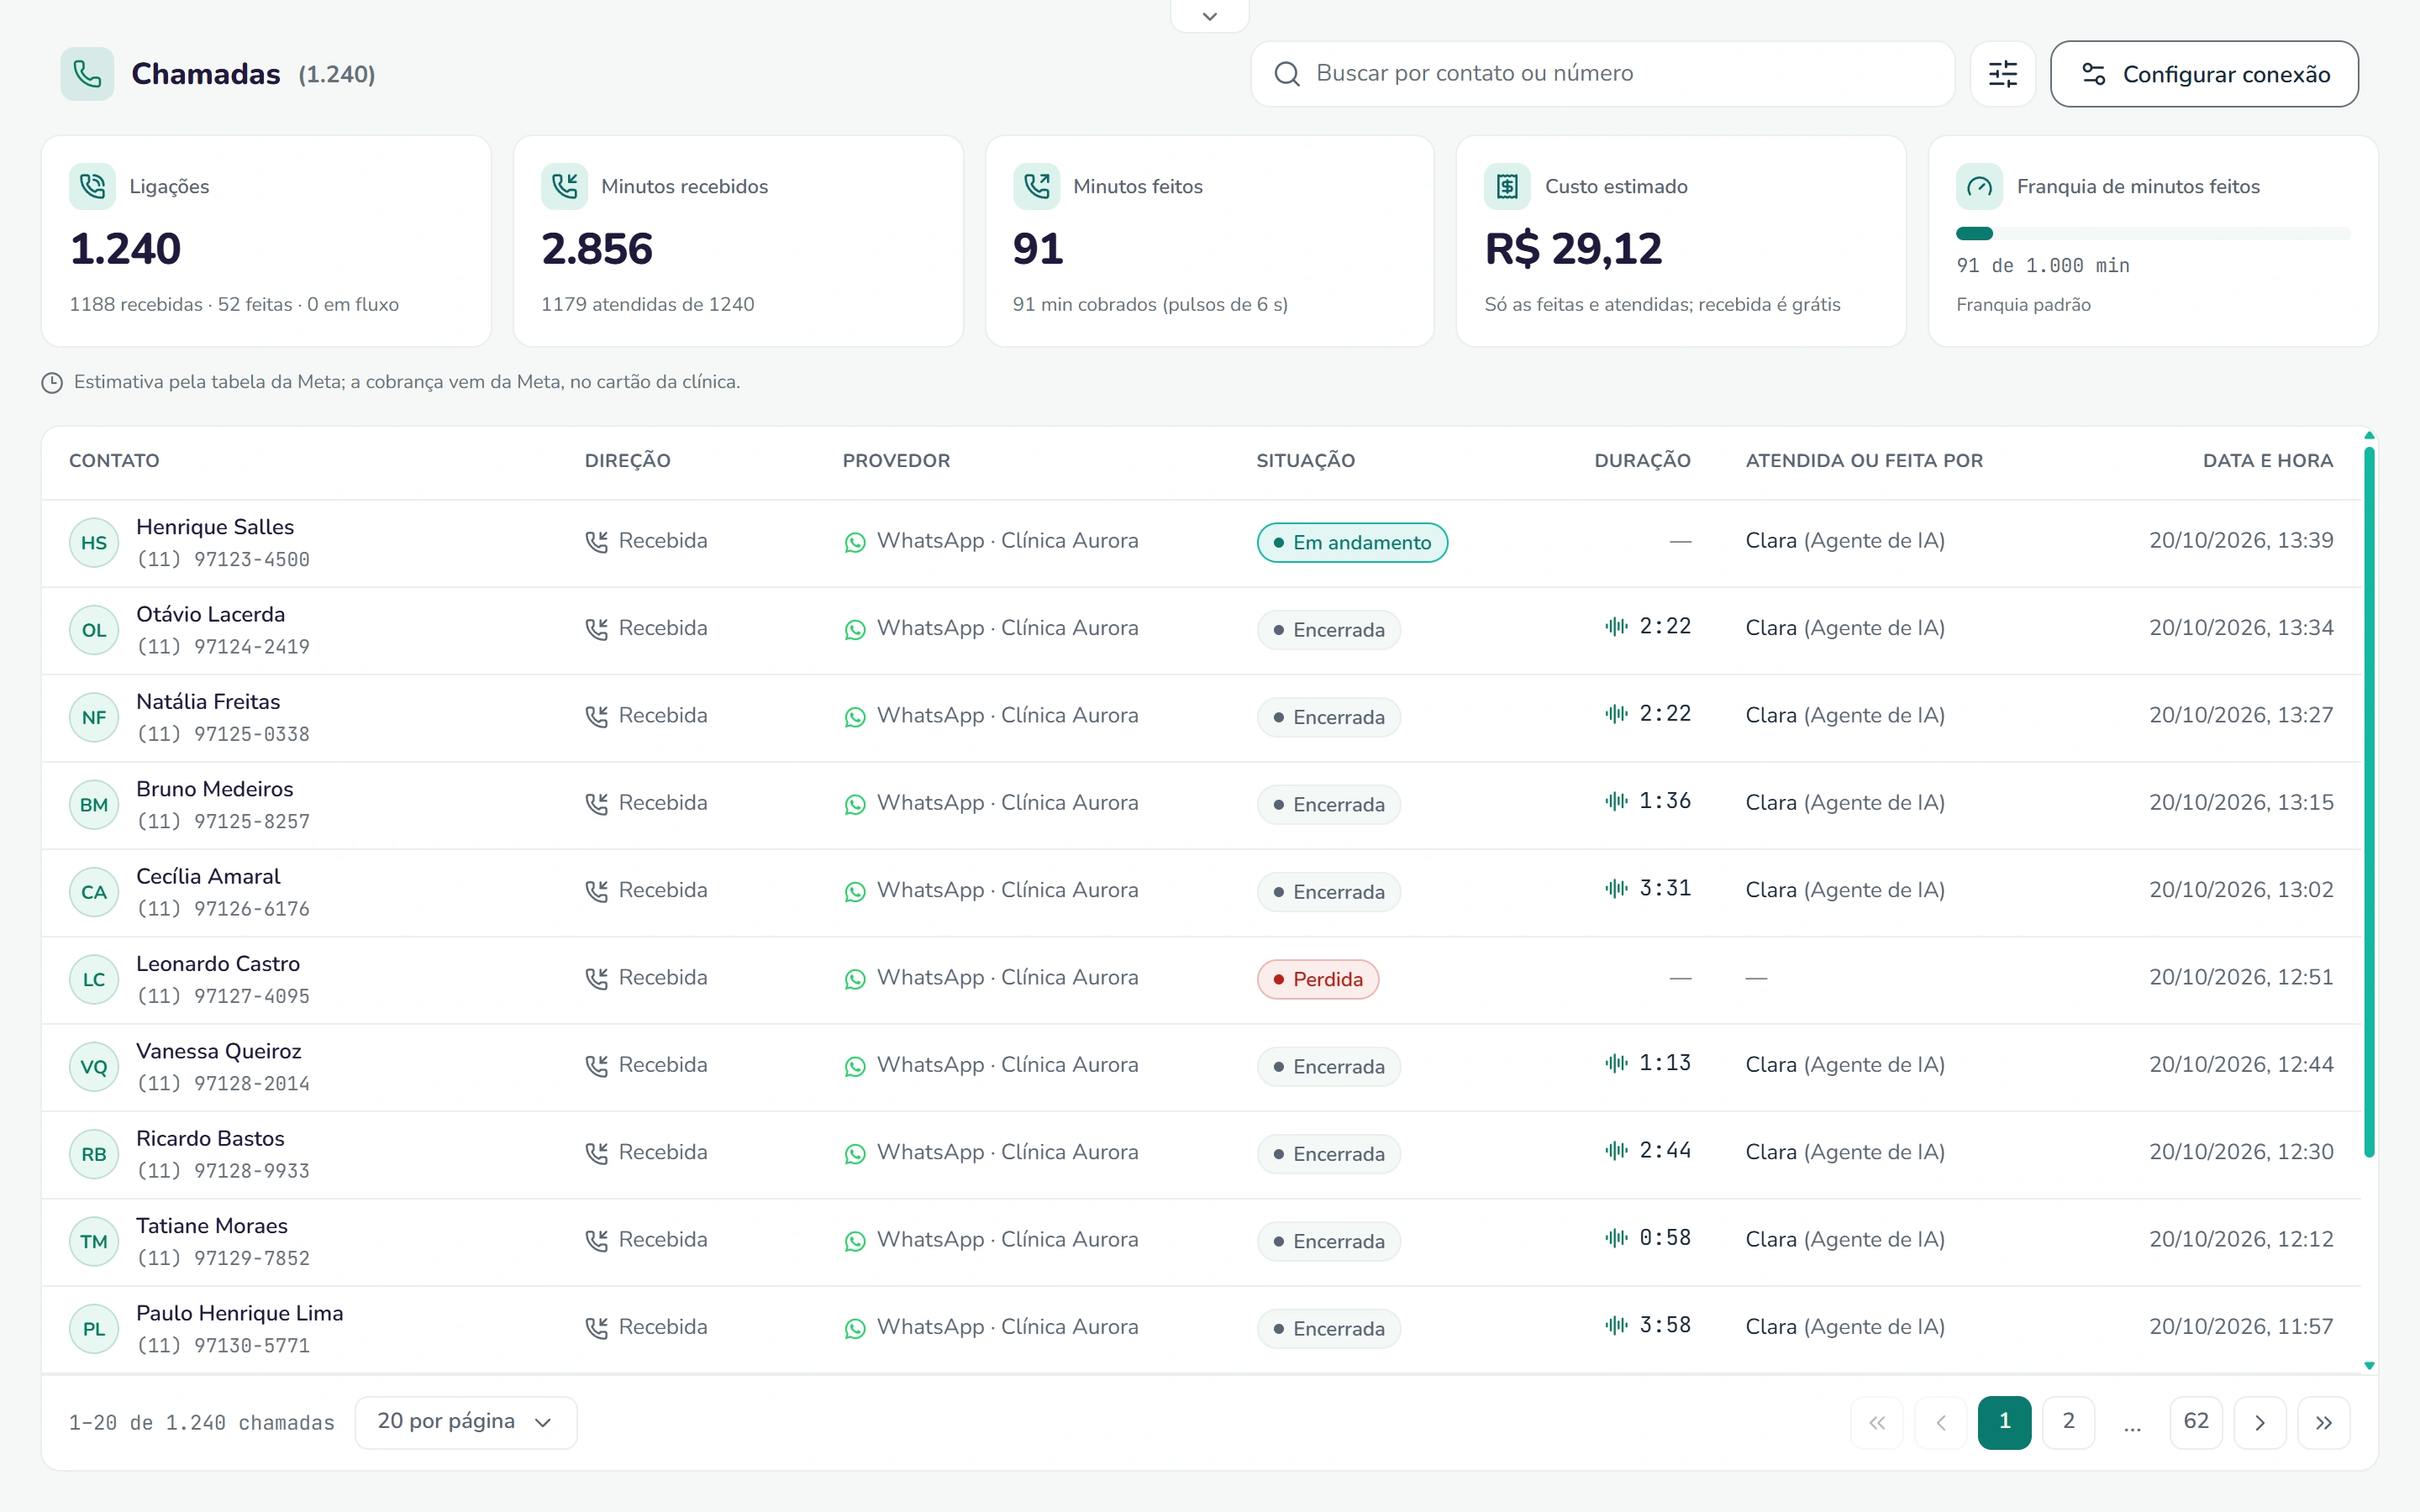
Task: Sort by the DATA E HORA column header
Action: pyautogui.click(x=2268, y=461)
